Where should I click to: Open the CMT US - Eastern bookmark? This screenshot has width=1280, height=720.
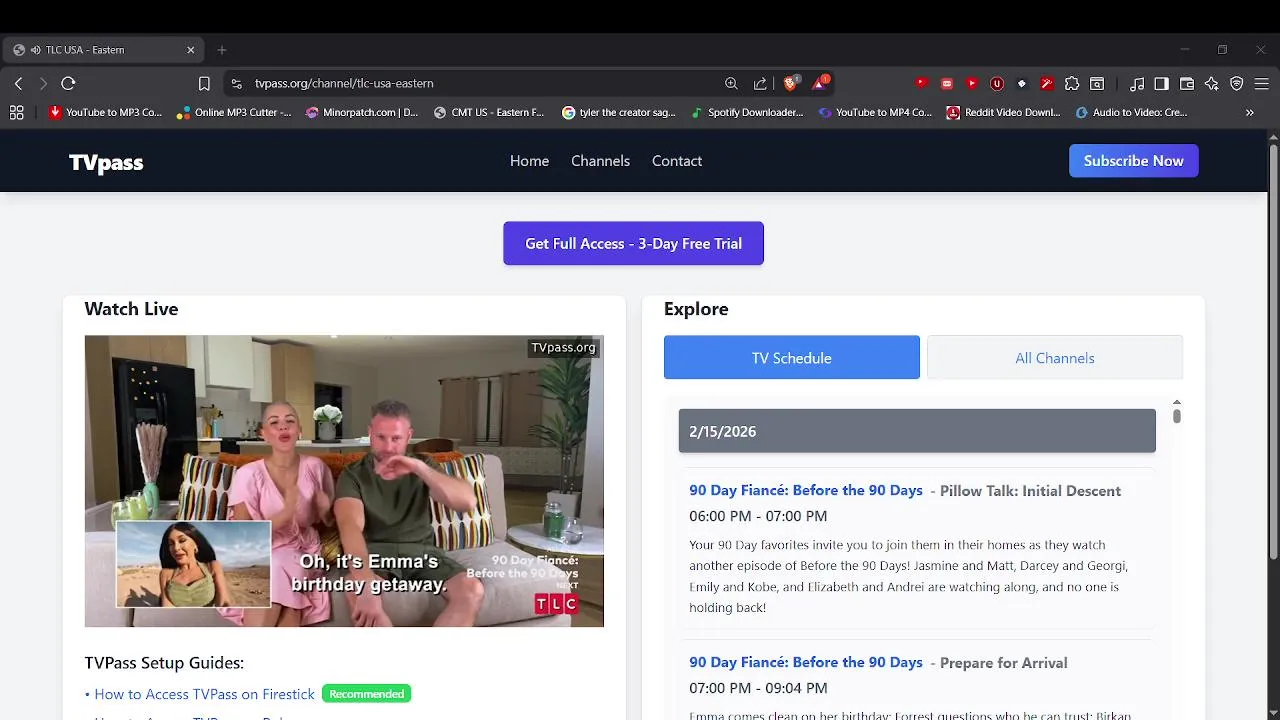[x=489, y=113]
